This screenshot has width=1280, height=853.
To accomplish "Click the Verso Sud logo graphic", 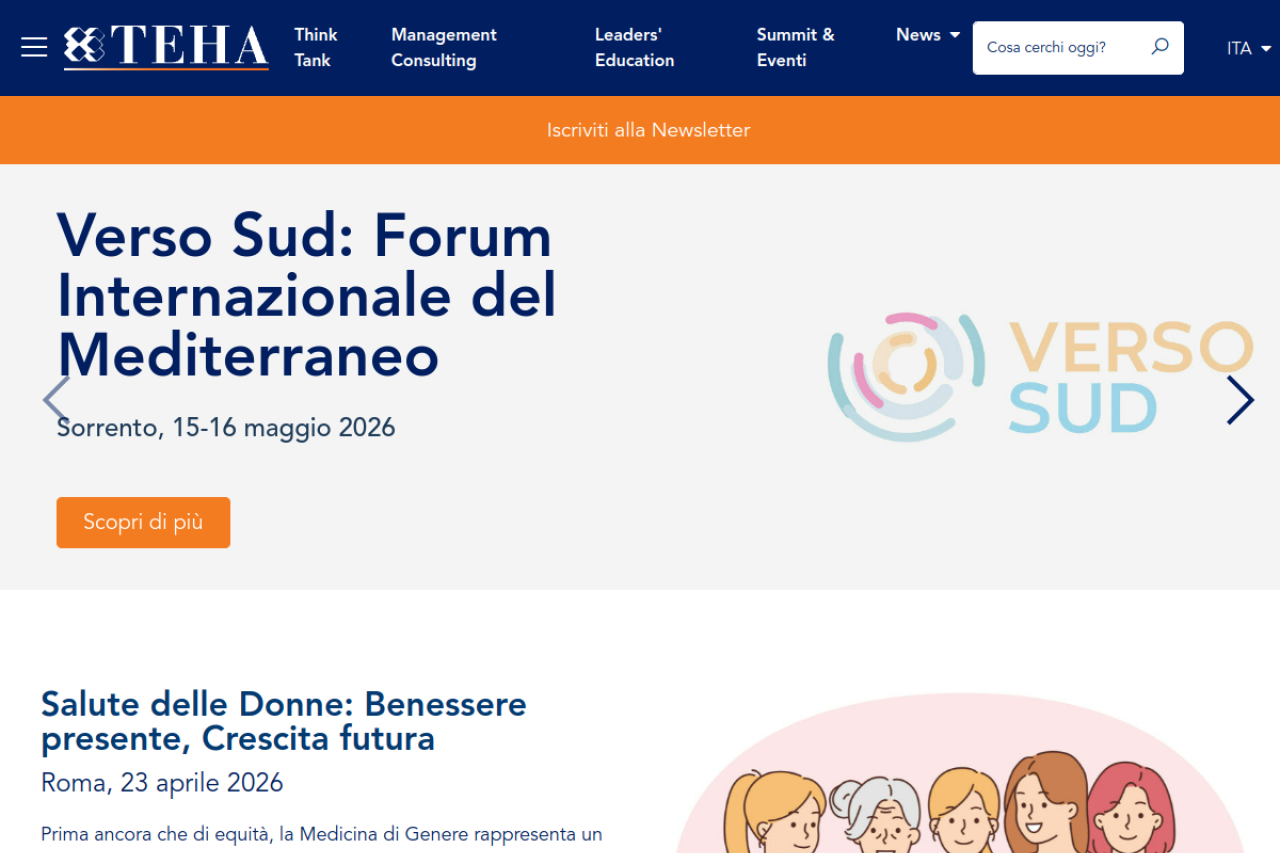I will pyautogui.click(x=1040, y=377).
